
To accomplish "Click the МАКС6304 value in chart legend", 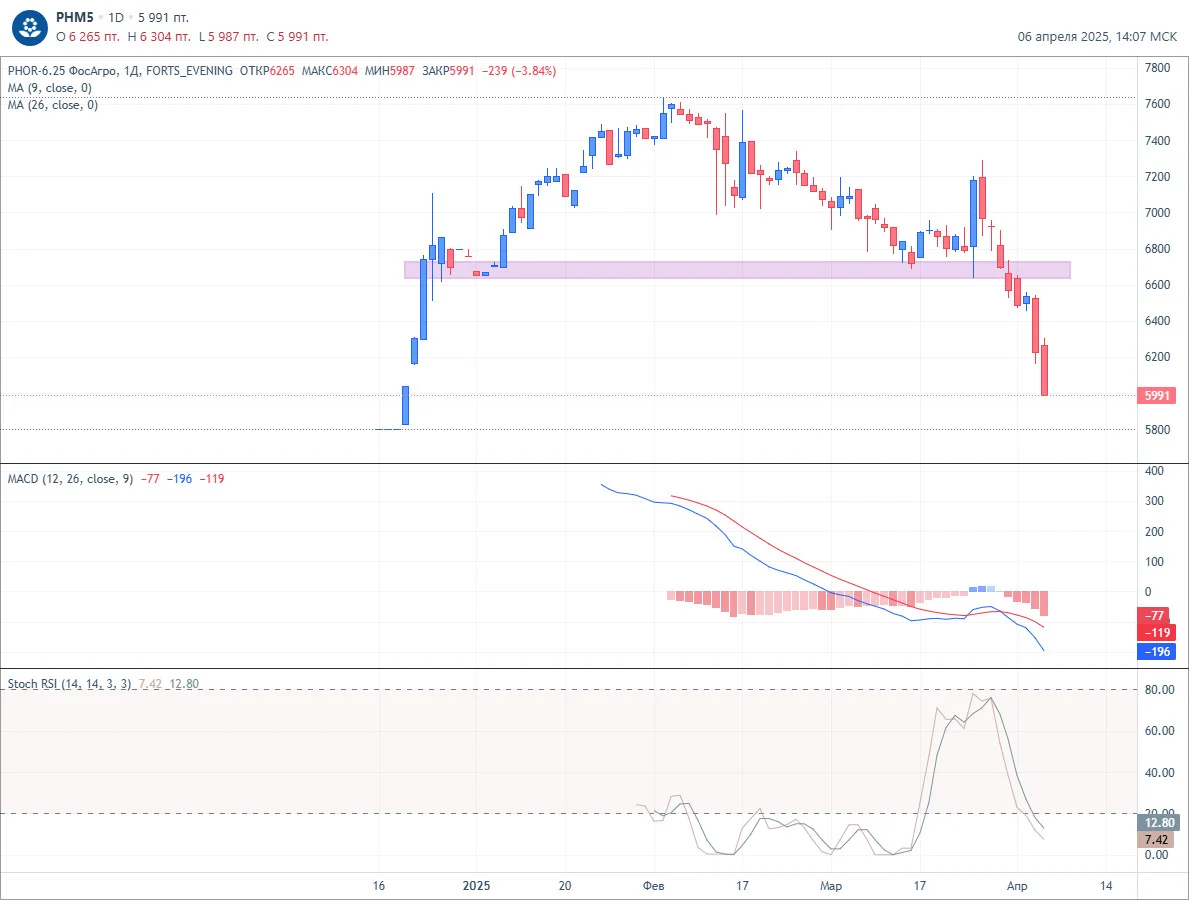I will pos(330,71).
